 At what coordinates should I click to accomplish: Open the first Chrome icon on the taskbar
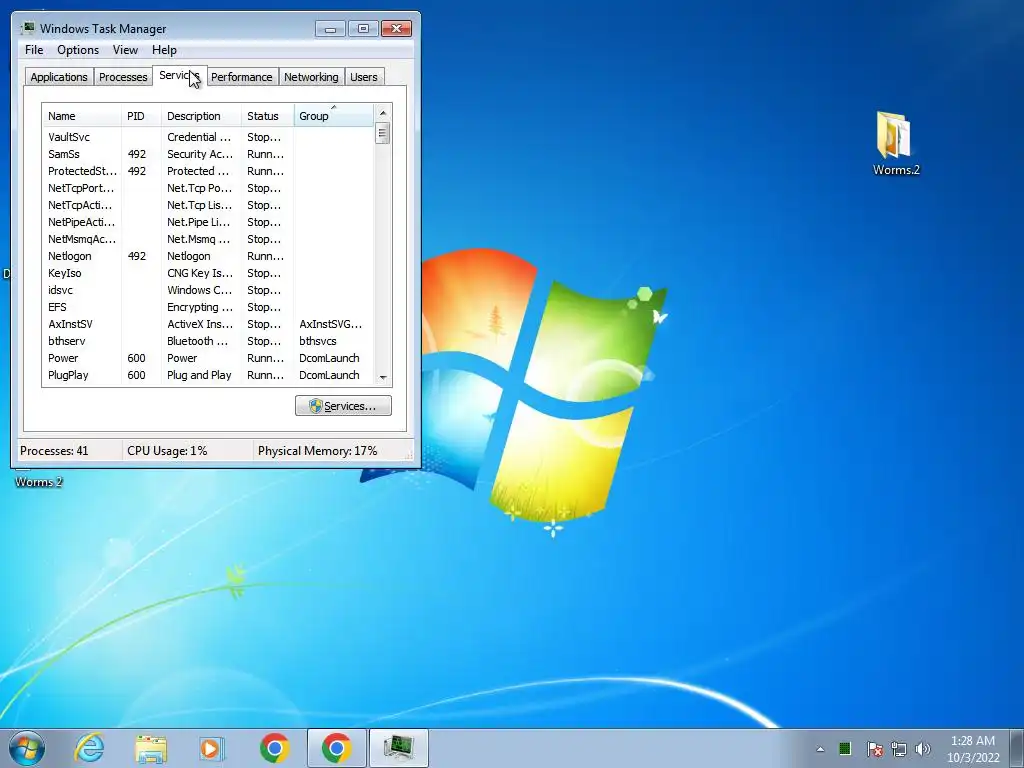point(274,748)
